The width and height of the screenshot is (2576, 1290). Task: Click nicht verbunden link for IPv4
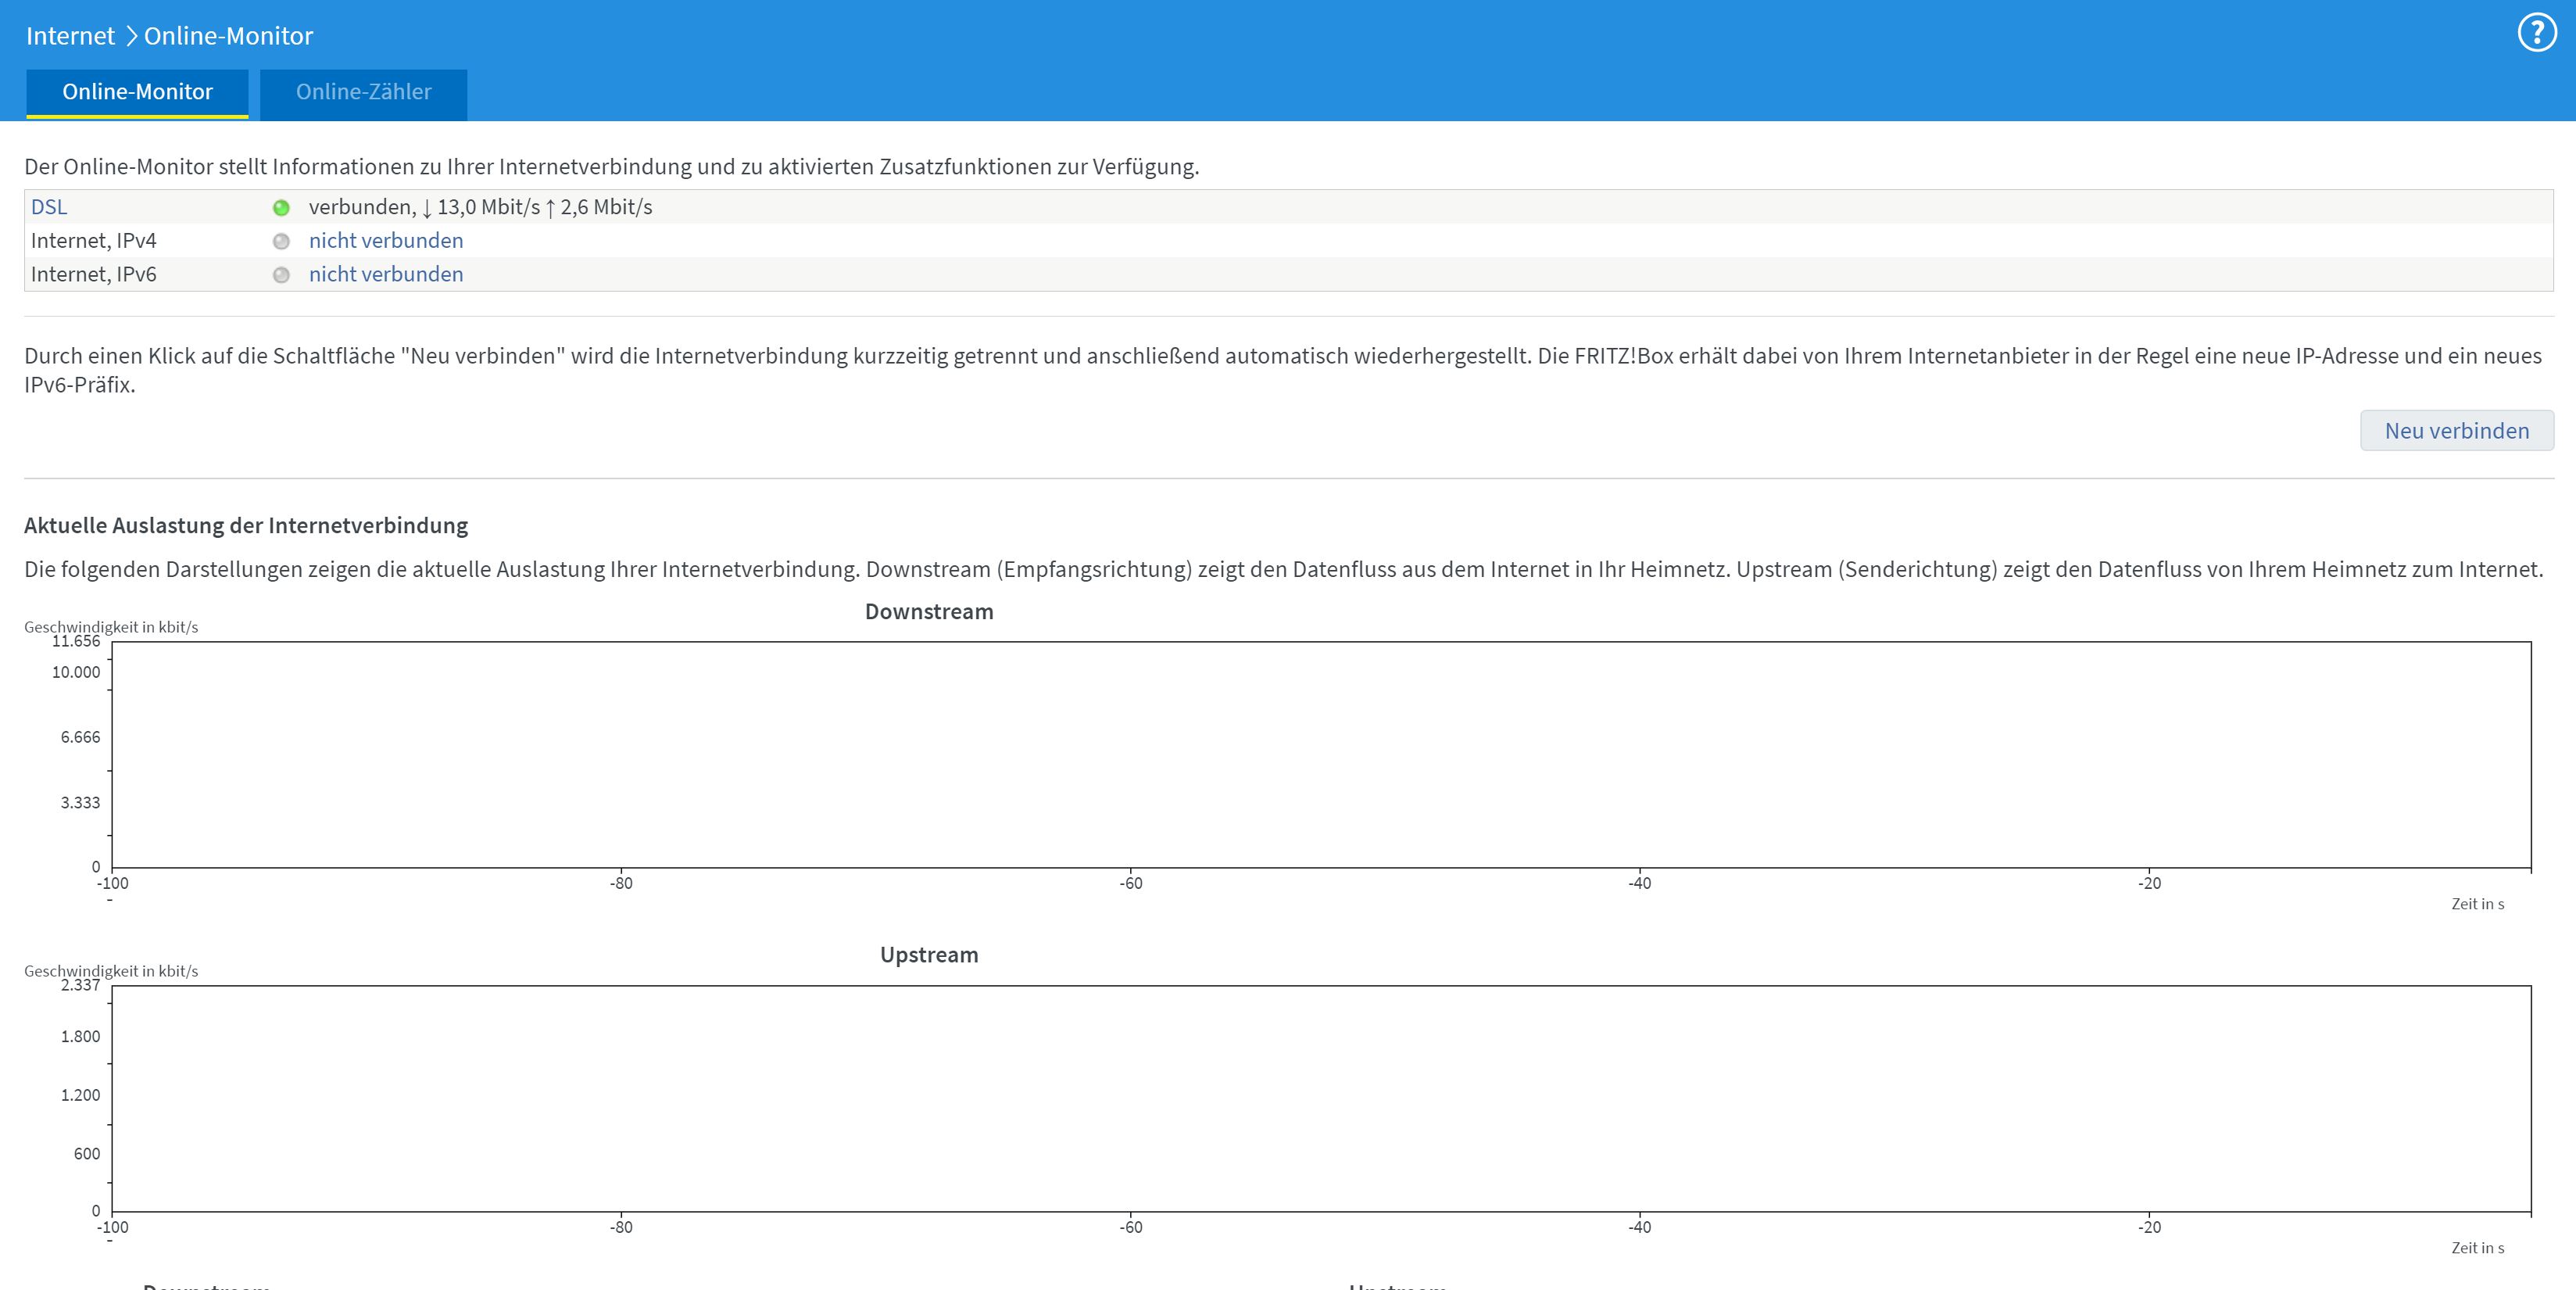click(x=385, y=241)
